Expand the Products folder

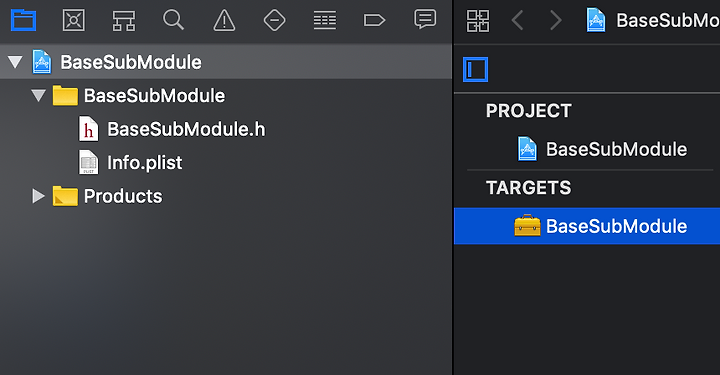coord(39,196)
